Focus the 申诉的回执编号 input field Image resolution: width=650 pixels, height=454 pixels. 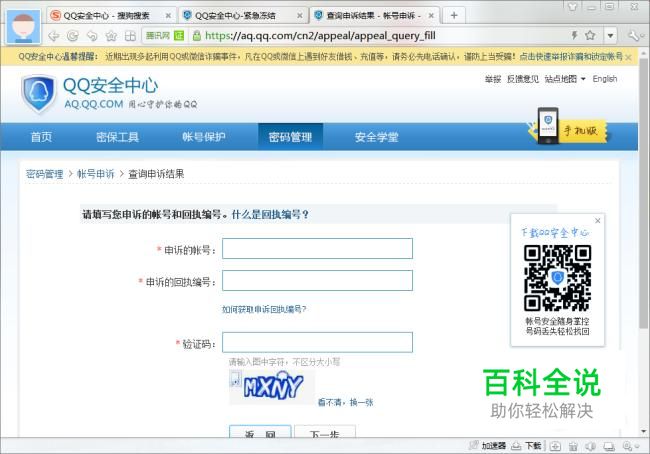coord(317,281)
